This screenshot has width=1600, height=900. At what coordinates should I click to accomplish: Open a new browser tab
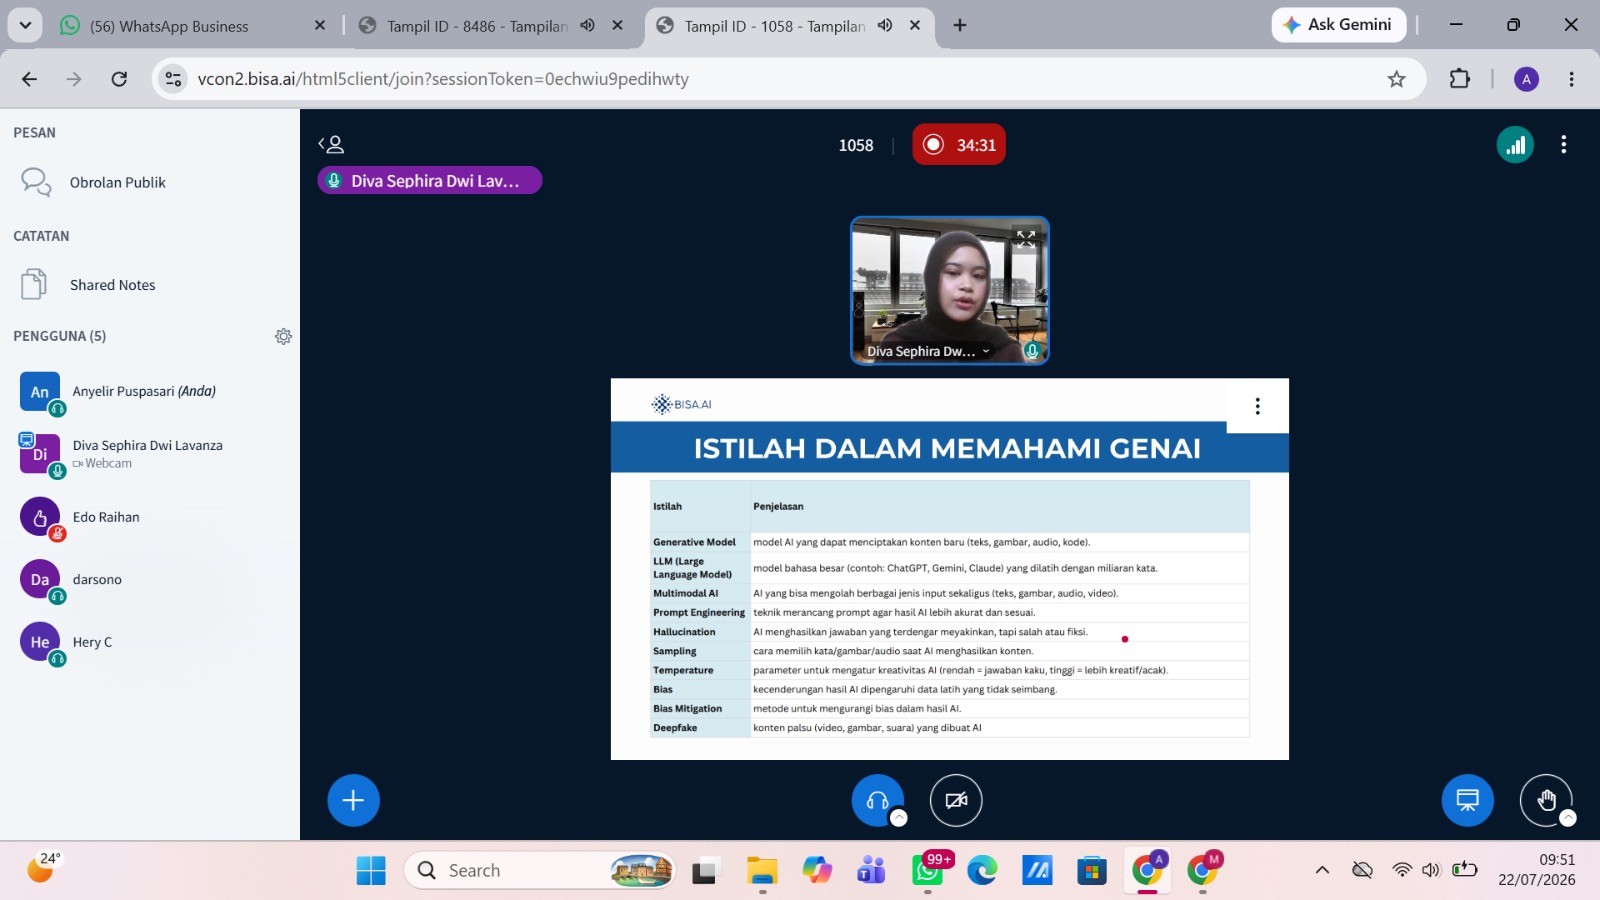(x=960, y=25)
